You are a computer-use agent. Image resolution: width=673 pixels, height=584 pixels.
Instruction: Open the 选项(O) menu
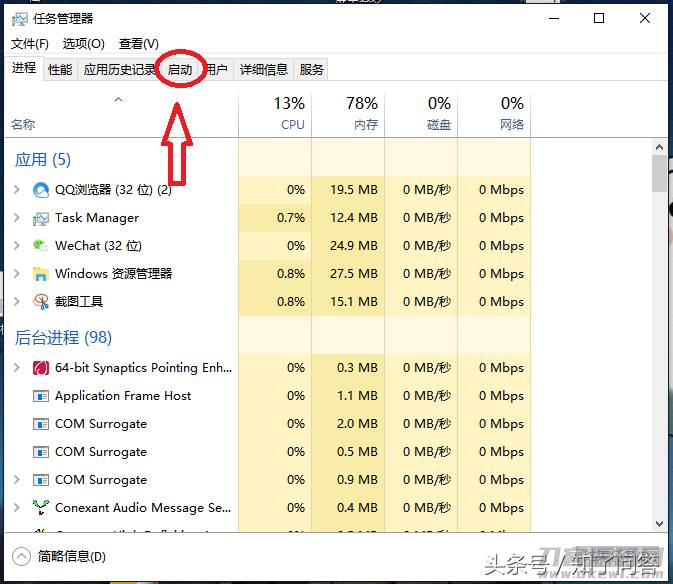point(84,44)
